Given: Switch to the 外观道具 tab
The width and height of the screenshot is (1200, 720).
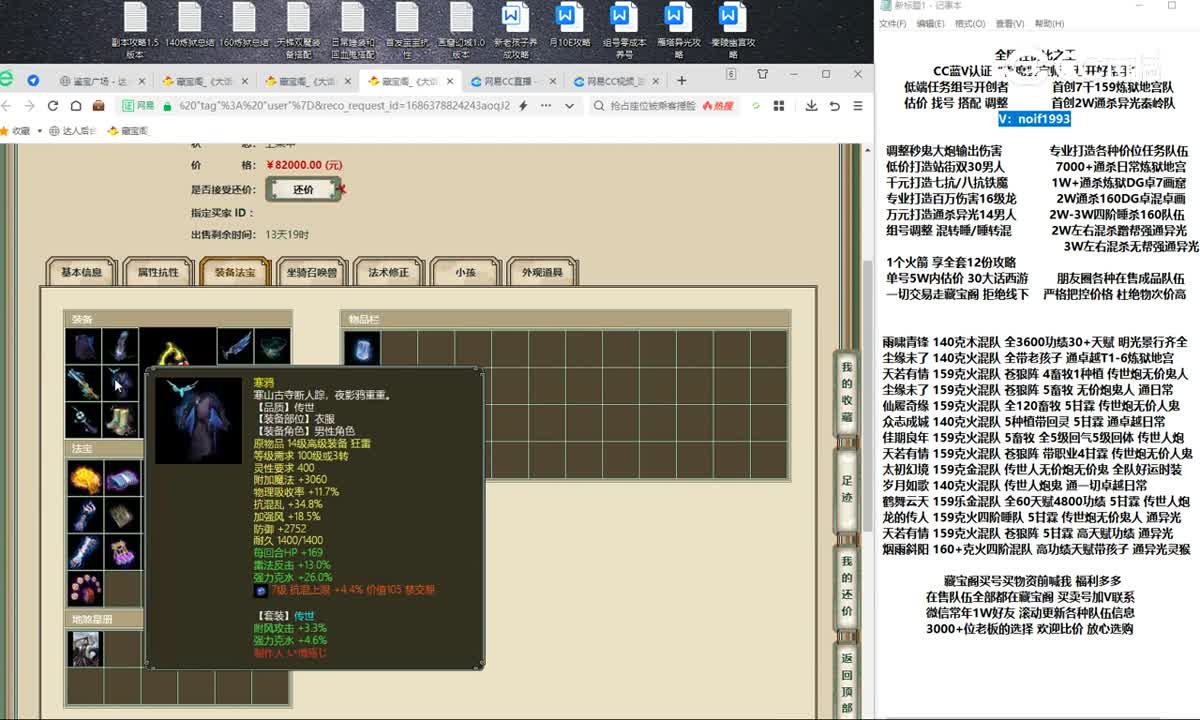Looking at the screenshot, I should pos(543,272).
